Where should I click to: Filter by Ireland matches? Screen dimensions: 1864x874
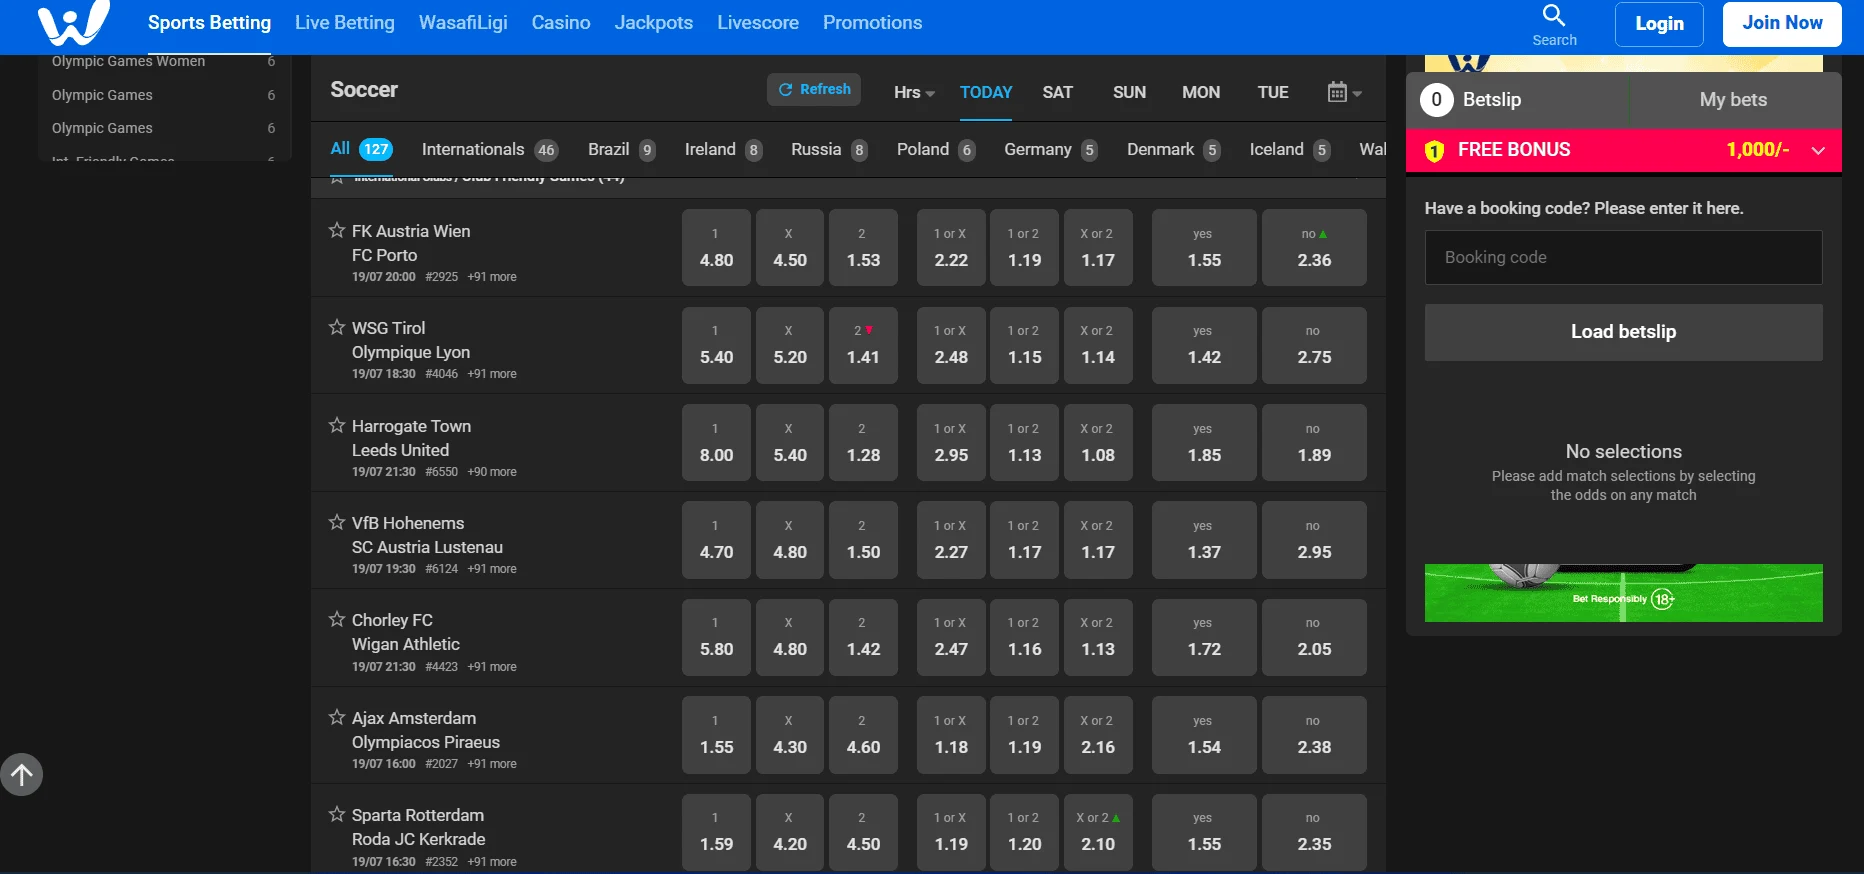[723, 149]
